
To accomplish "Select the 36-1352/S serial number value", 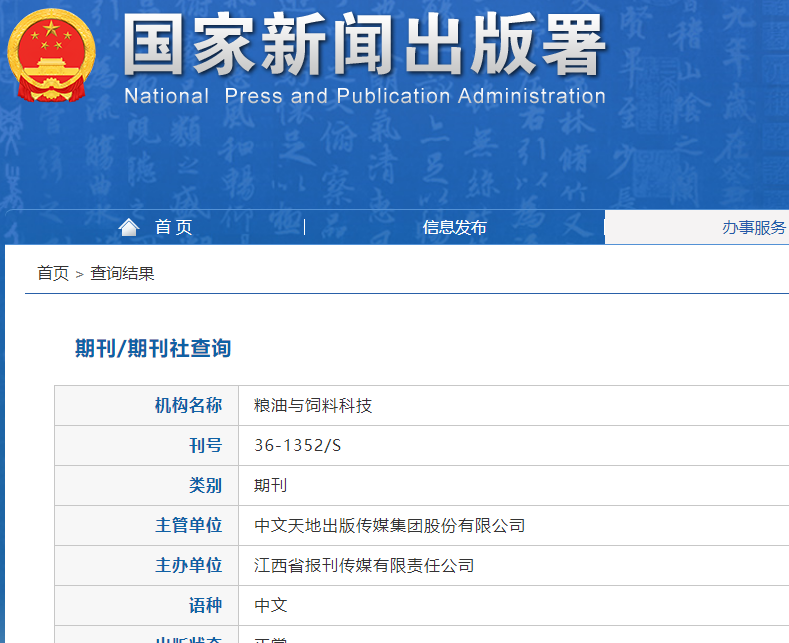I will click(297, 445).
